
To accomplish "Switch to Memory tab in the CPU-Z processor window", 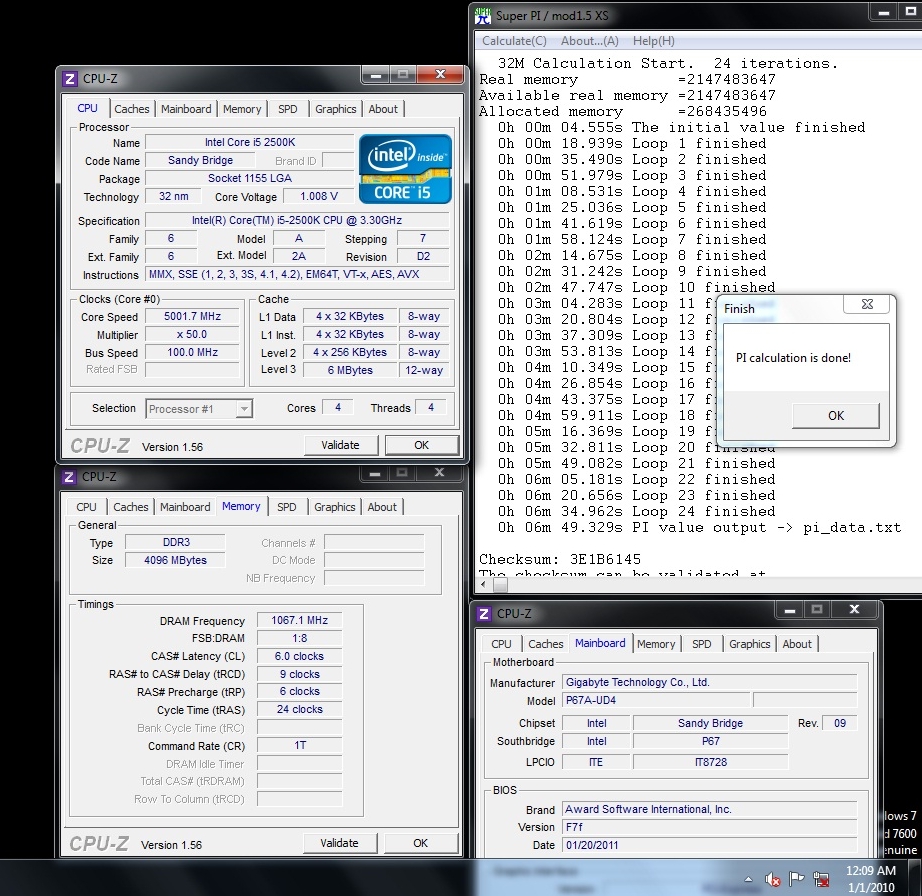I will [x=242, y=109].
